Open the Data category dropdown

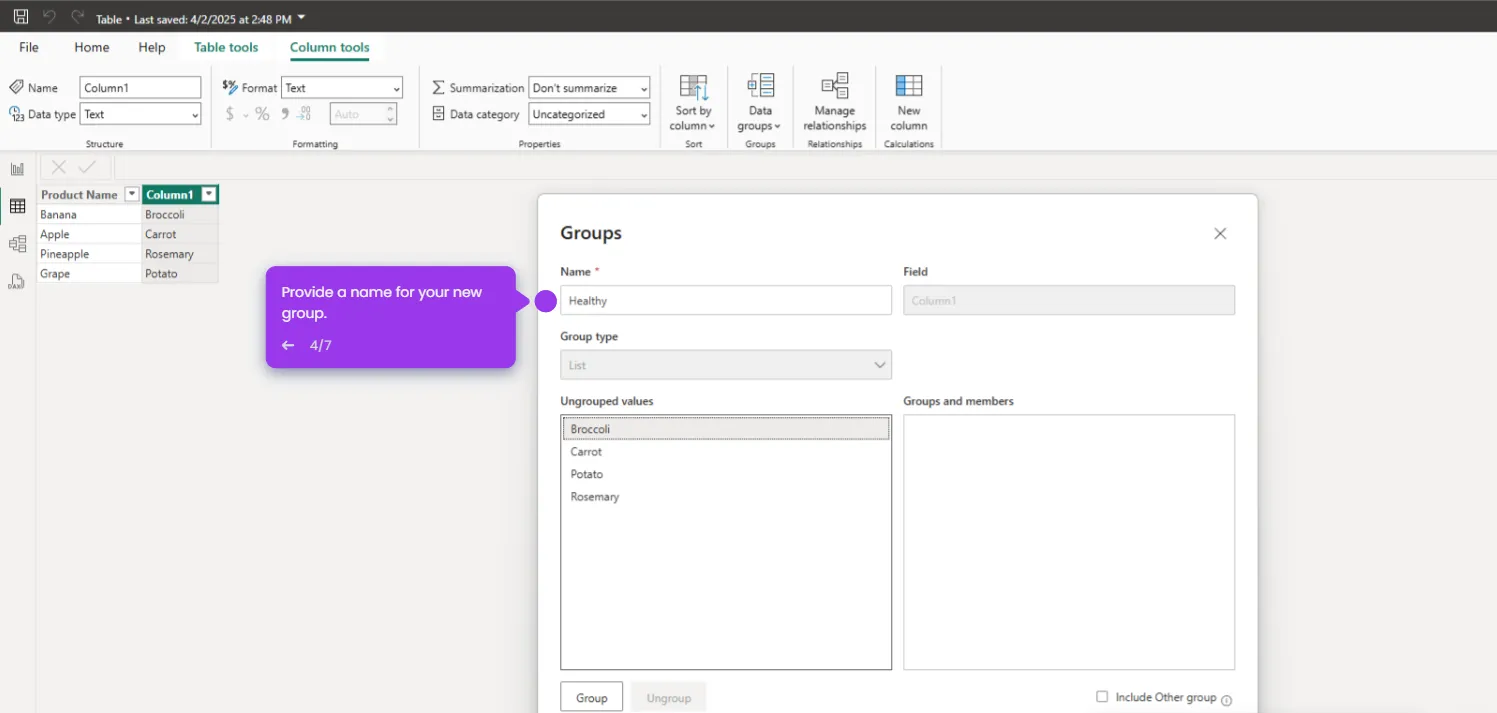tap(589, 114)
